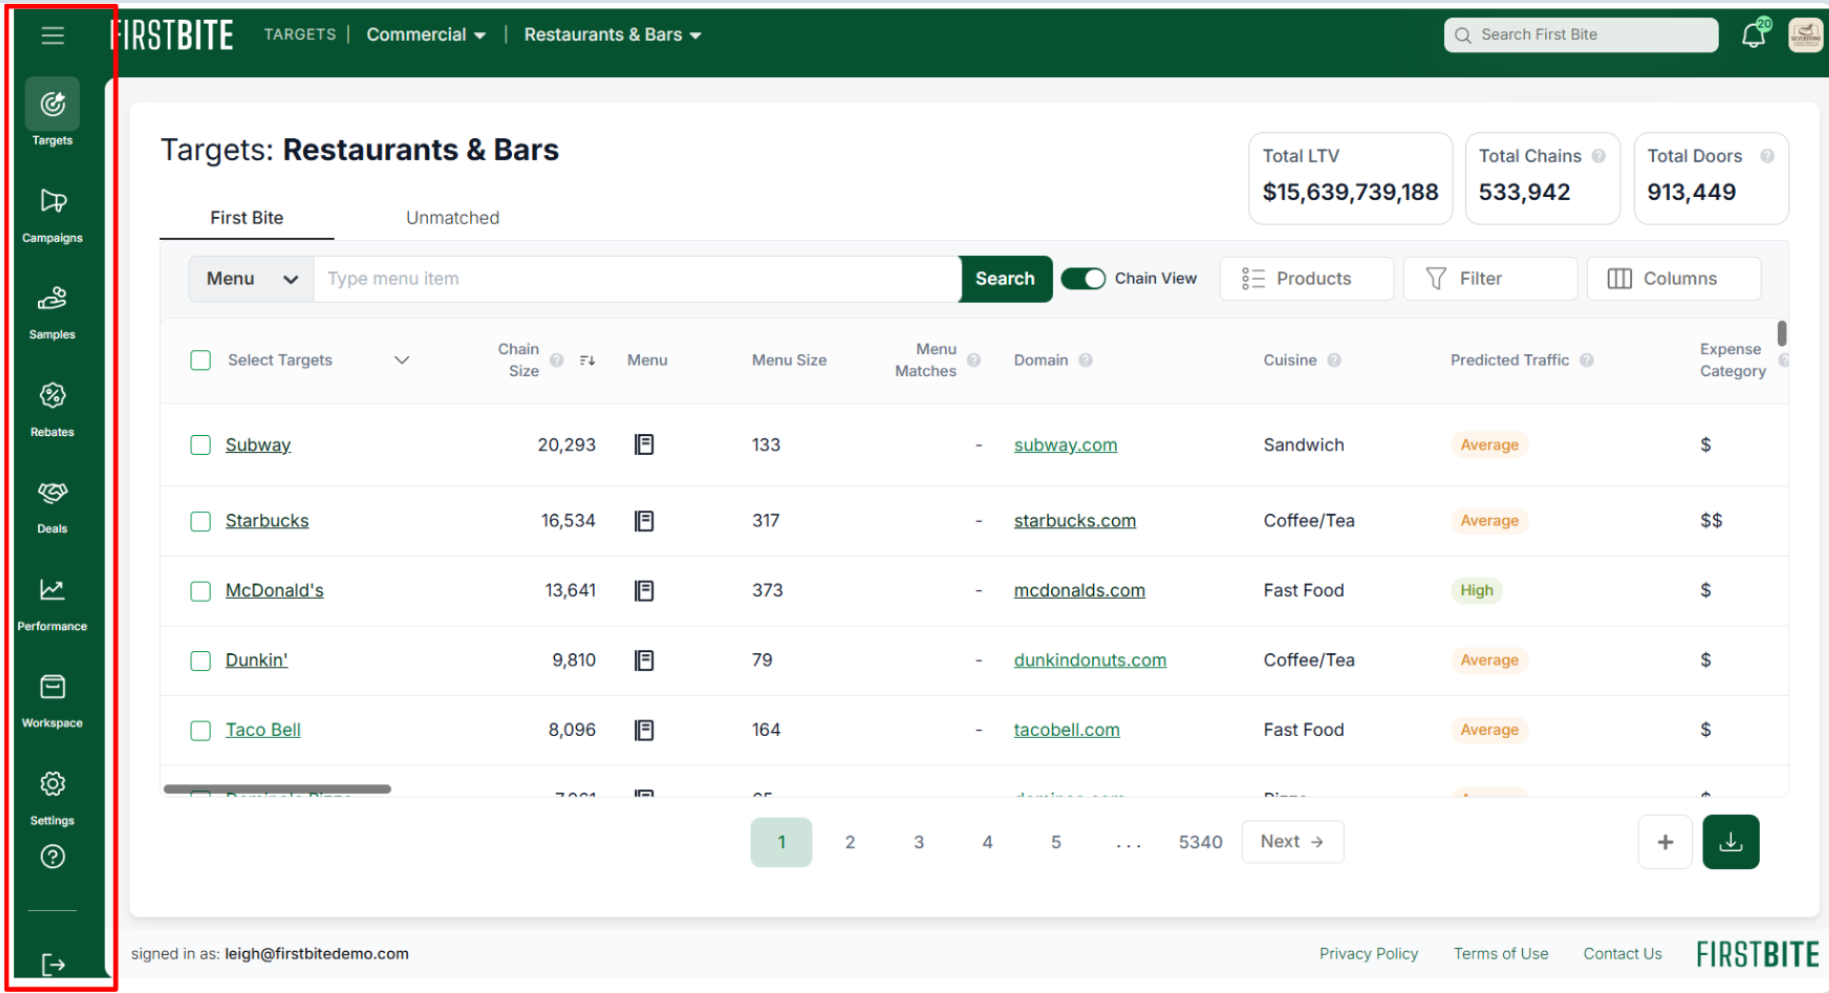Click the plus add button

(x=1665, y=842)
